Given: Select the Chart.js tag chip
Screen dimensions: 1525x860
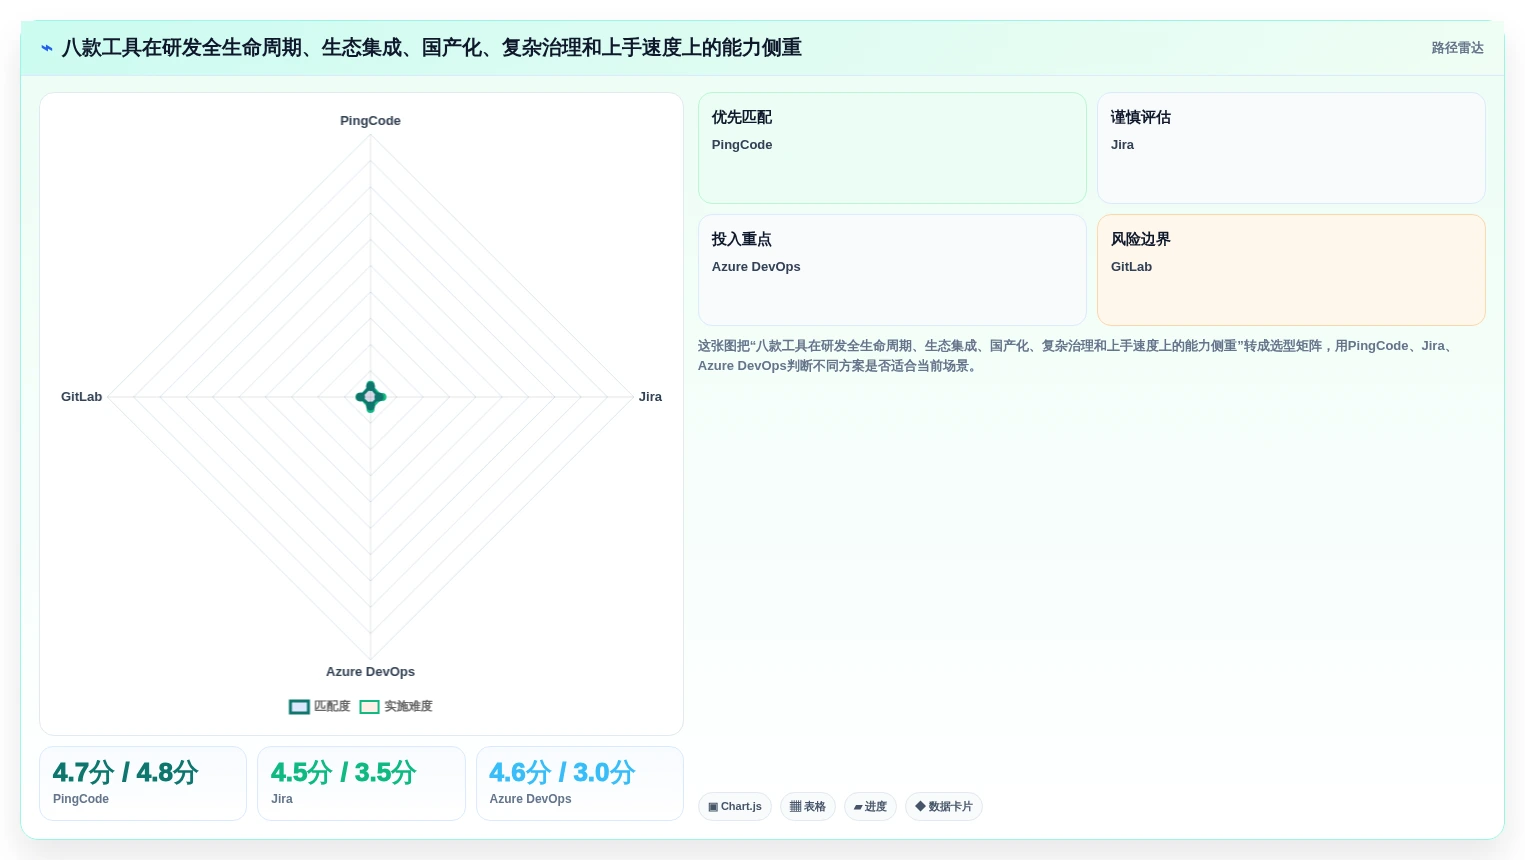Looking at the screenshot, I should (735, 807).
